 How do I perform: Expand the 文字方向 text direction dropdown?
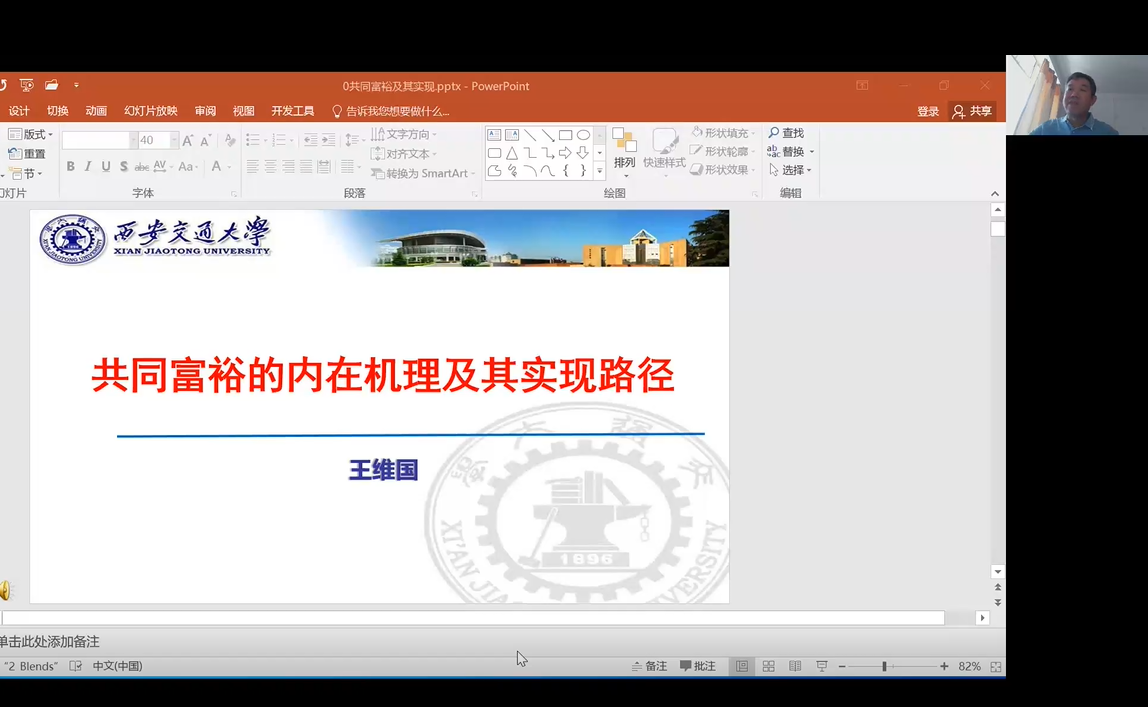[434, 134]
